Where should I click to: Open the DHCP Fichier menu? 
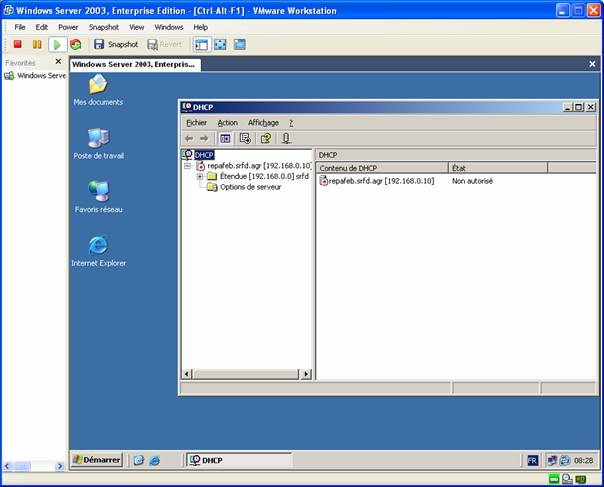point(196,123)
